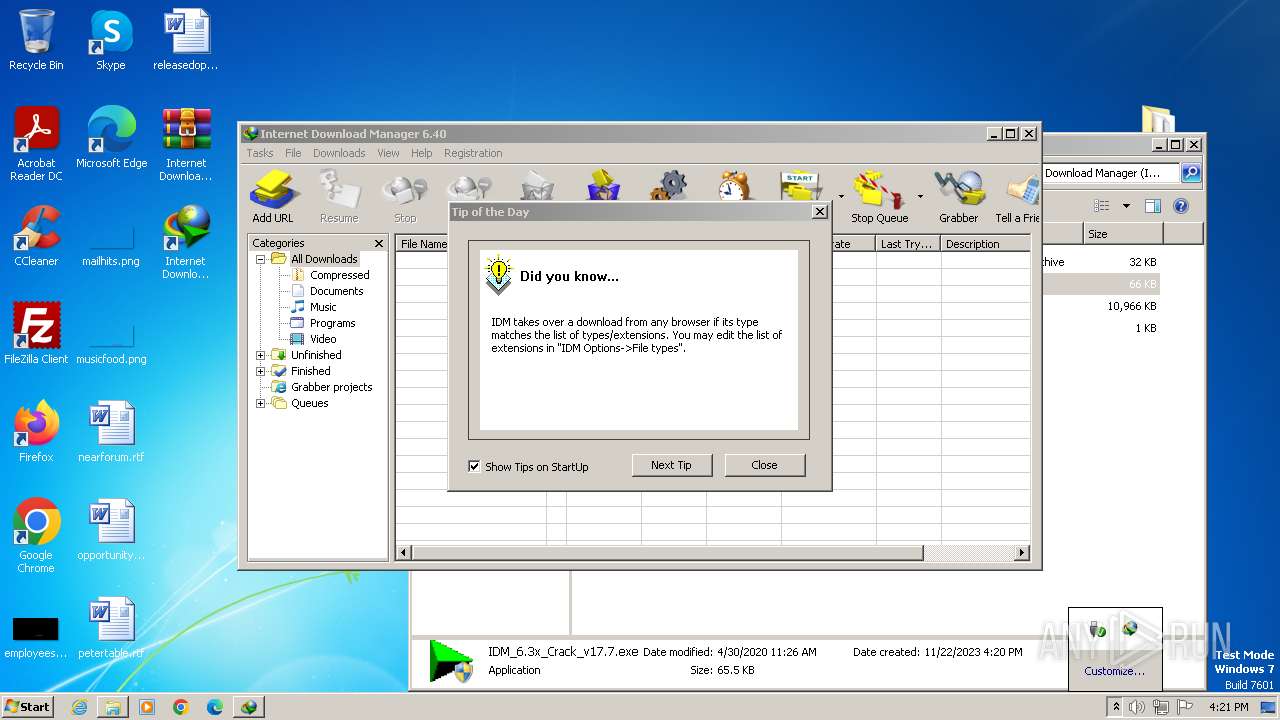Click the Delete Completed toolbar icon
1280x720 pixels.
coord(603,186)
